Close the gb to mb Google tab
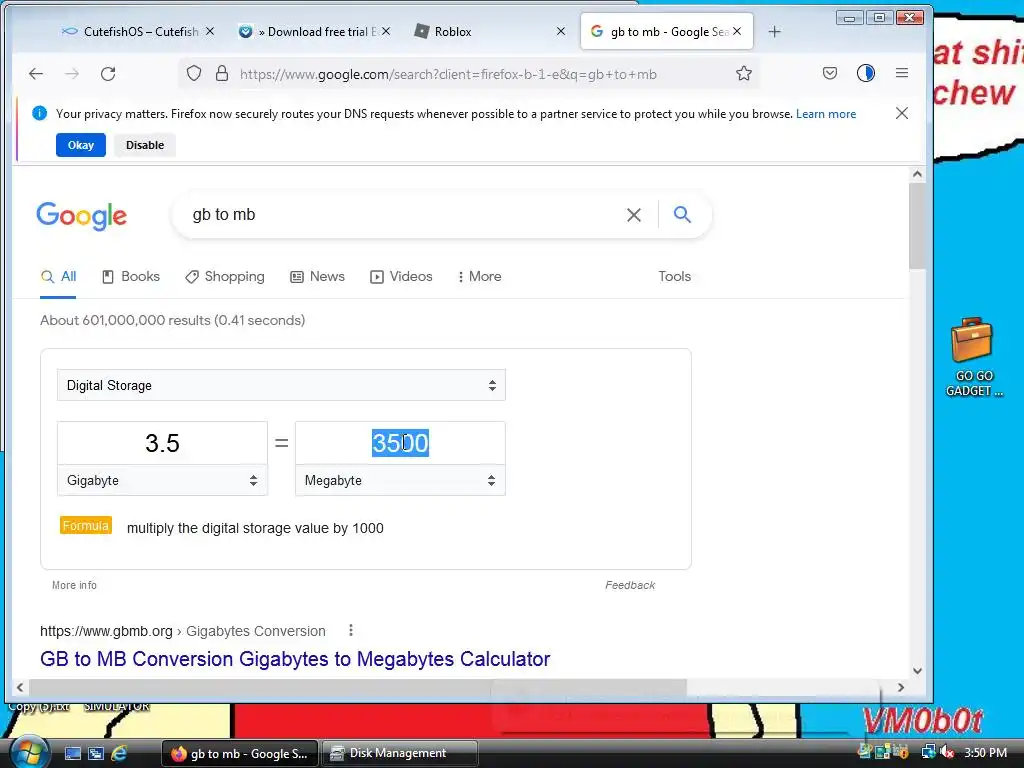This screenshot has height=768, width=1024. tap(737, 31)
